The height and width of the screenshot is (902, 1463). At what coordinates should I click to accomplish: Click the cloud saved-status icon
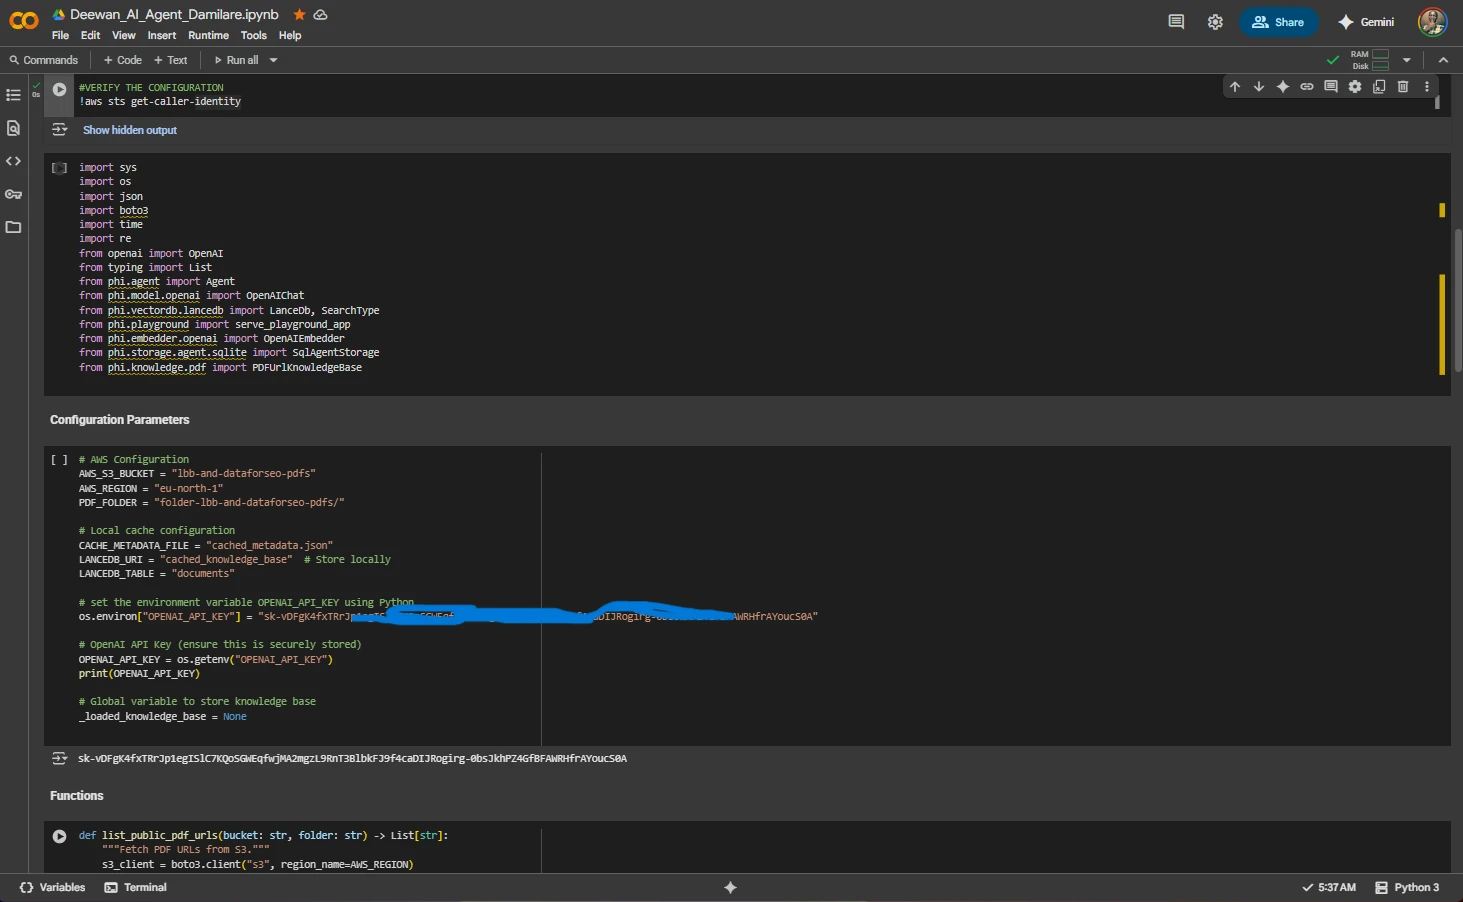pos(320,15)
